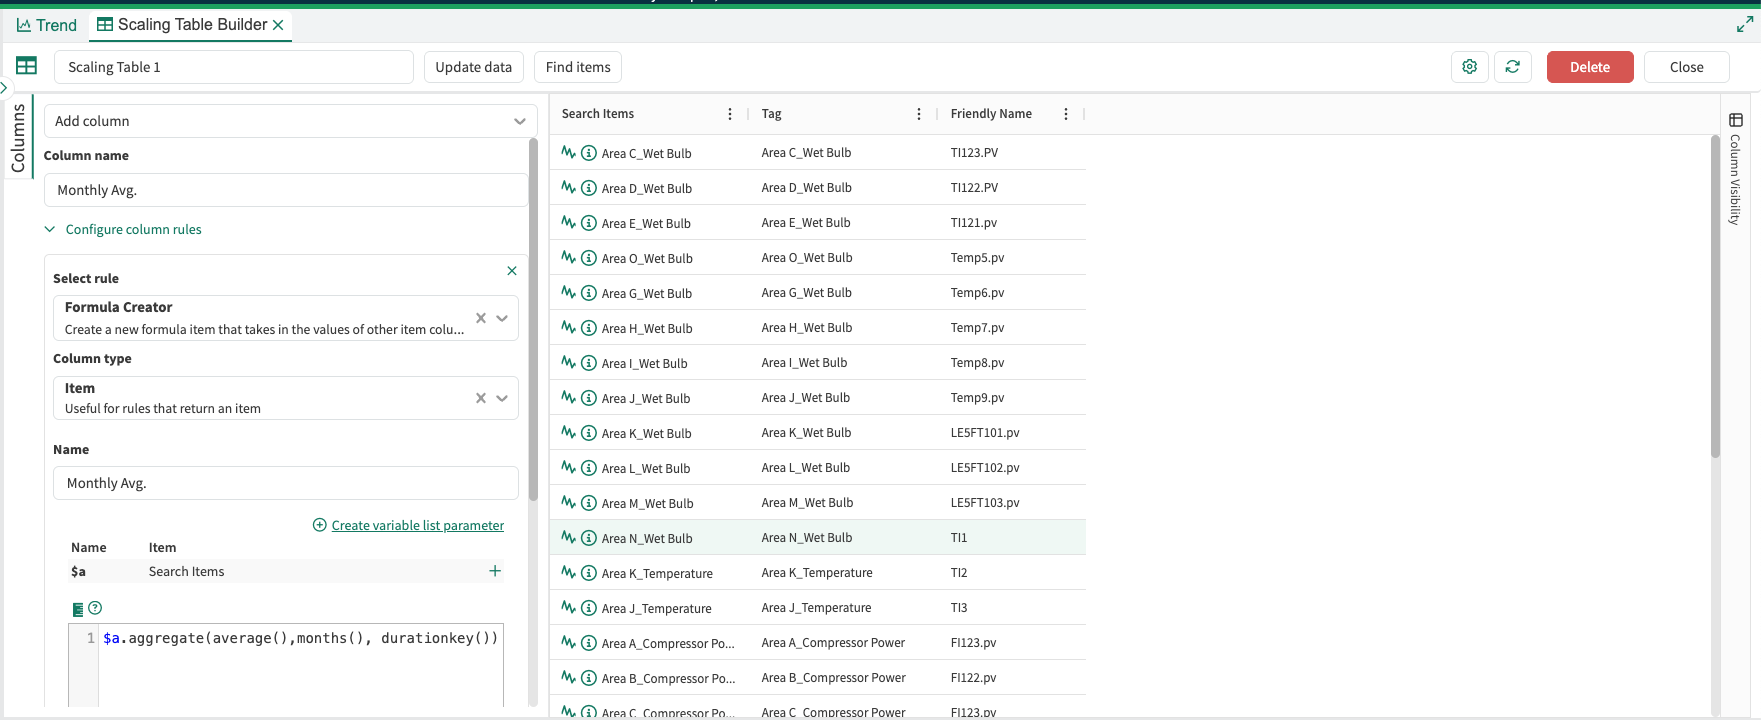Close the Scaling Table Builder tab
Image resolution: width=1761 pixels, height=720 pixels.
click(x=278, y=25)
